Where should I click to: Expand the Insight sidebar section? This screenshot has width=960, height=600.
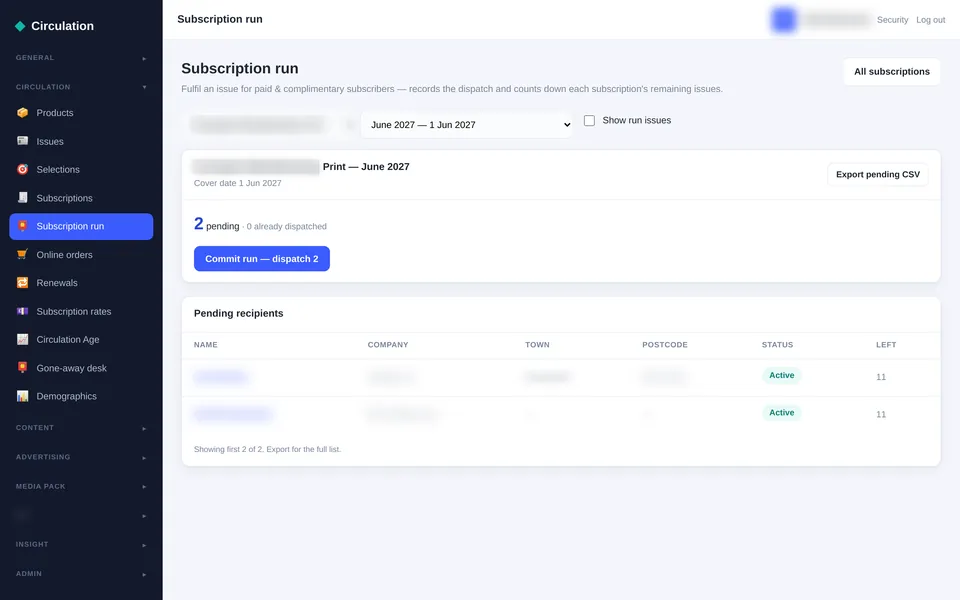point(81,544)
